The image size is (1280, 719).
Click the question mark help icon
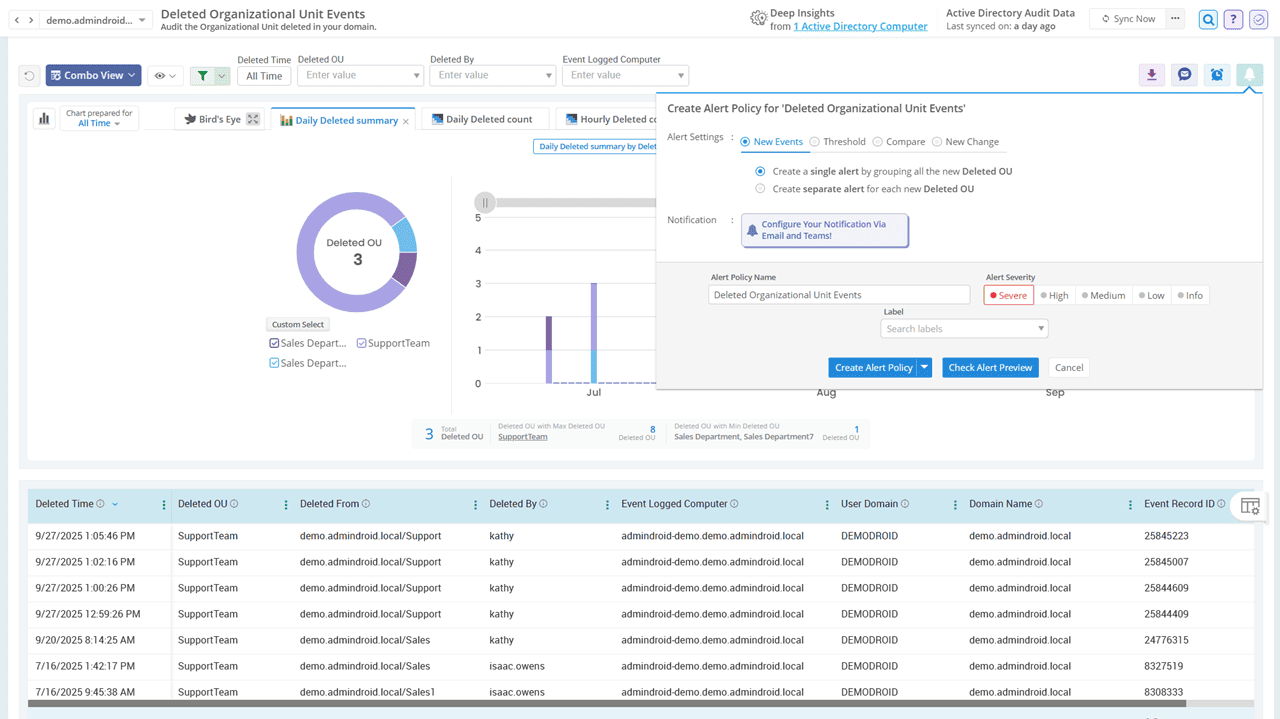[1233, 20]
